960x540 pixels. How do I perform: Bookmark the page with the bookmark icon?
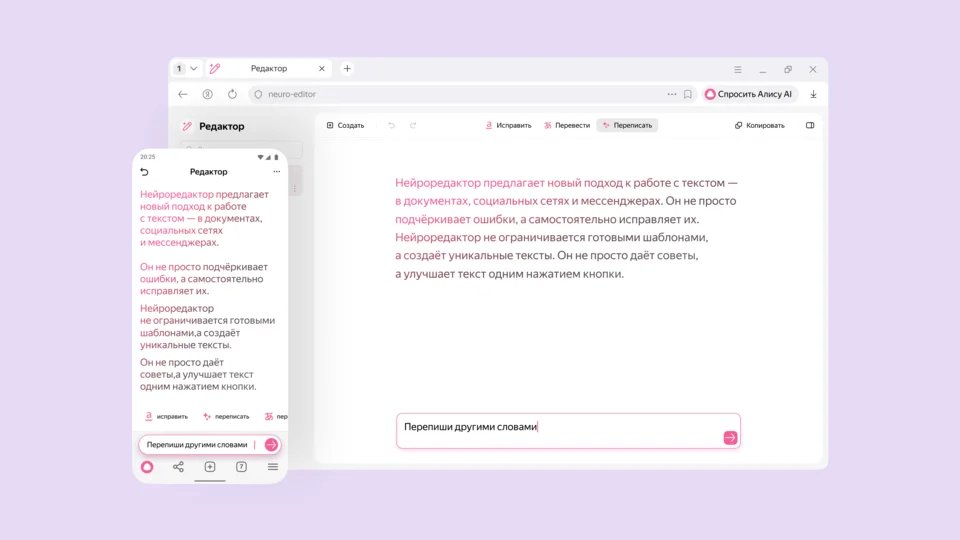click(688, 94)
